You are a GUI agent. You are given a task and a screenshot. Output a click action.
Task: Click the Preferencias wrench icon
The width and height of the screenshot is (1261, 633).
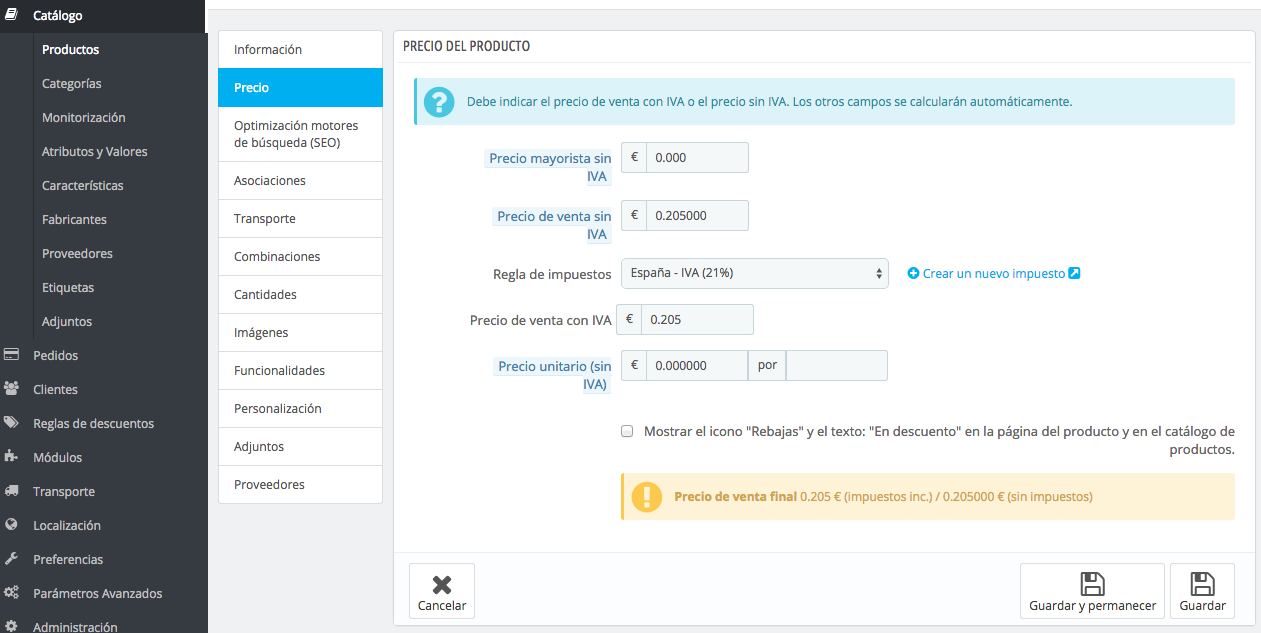12,559
